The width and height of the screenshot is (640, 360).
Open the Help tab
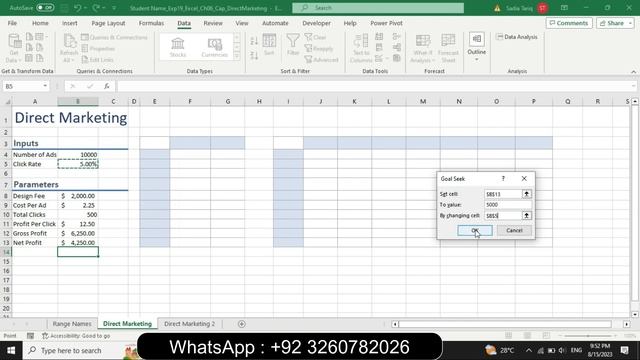[x=350, y=23]
